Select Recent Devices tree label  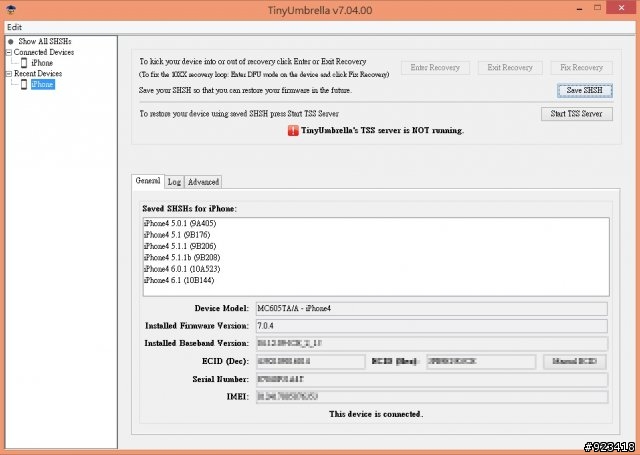pyautogui.click(x=38, y=73)
